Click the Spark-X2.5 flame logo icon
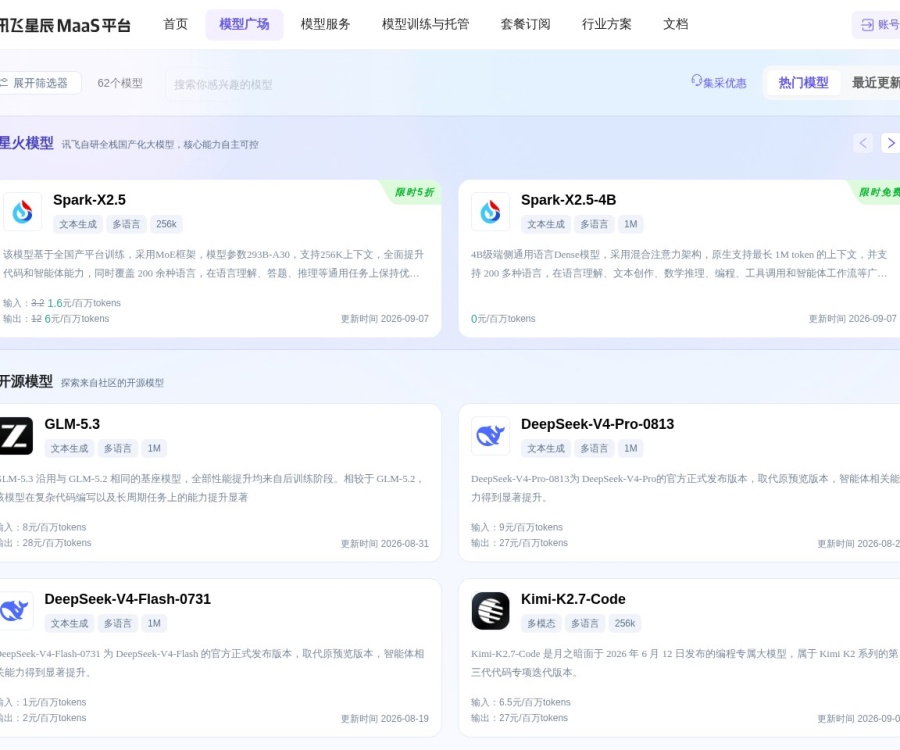Screen dimensions: 900x750 tap(22, 212)
